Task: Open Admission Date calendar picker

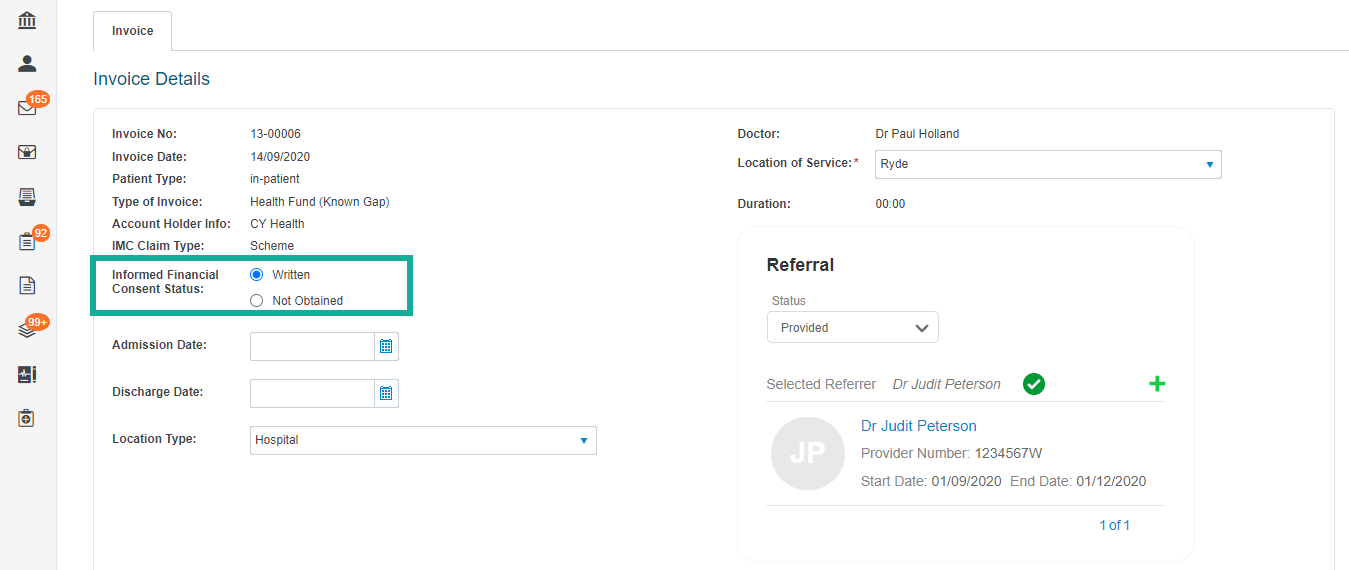Action: point(386,346)
